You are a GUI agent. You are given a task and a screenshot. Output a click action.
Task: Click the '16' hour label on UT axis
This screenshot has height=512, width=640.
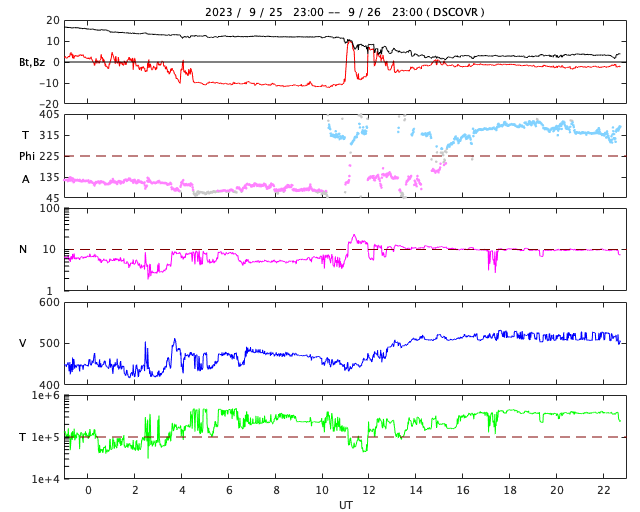(x=463, y=490)
